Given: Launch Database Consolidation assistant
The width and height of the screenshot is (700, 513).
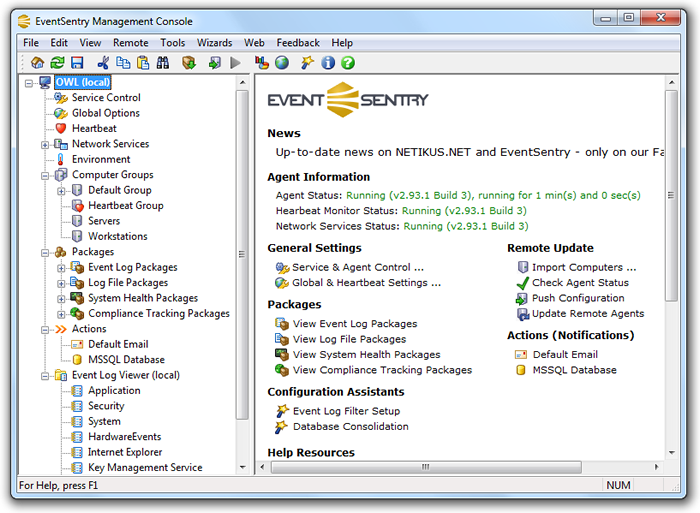Looking at the screenshot, I should (350, 427).
